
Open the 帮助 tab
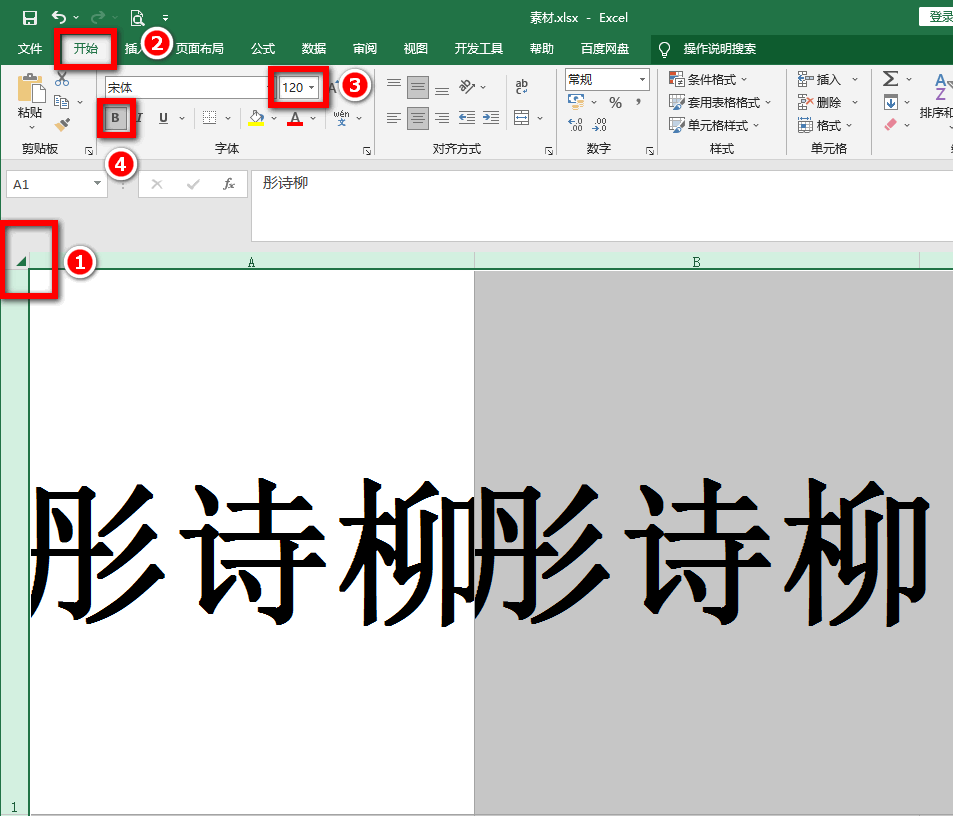pyautogui.click(x=542, y=49)
